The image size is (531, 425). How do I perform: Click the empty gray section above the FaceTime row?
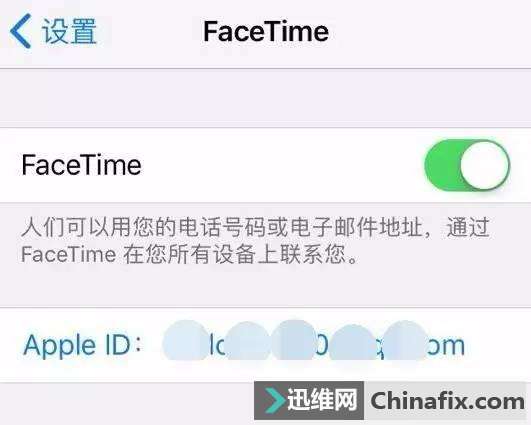266,98
